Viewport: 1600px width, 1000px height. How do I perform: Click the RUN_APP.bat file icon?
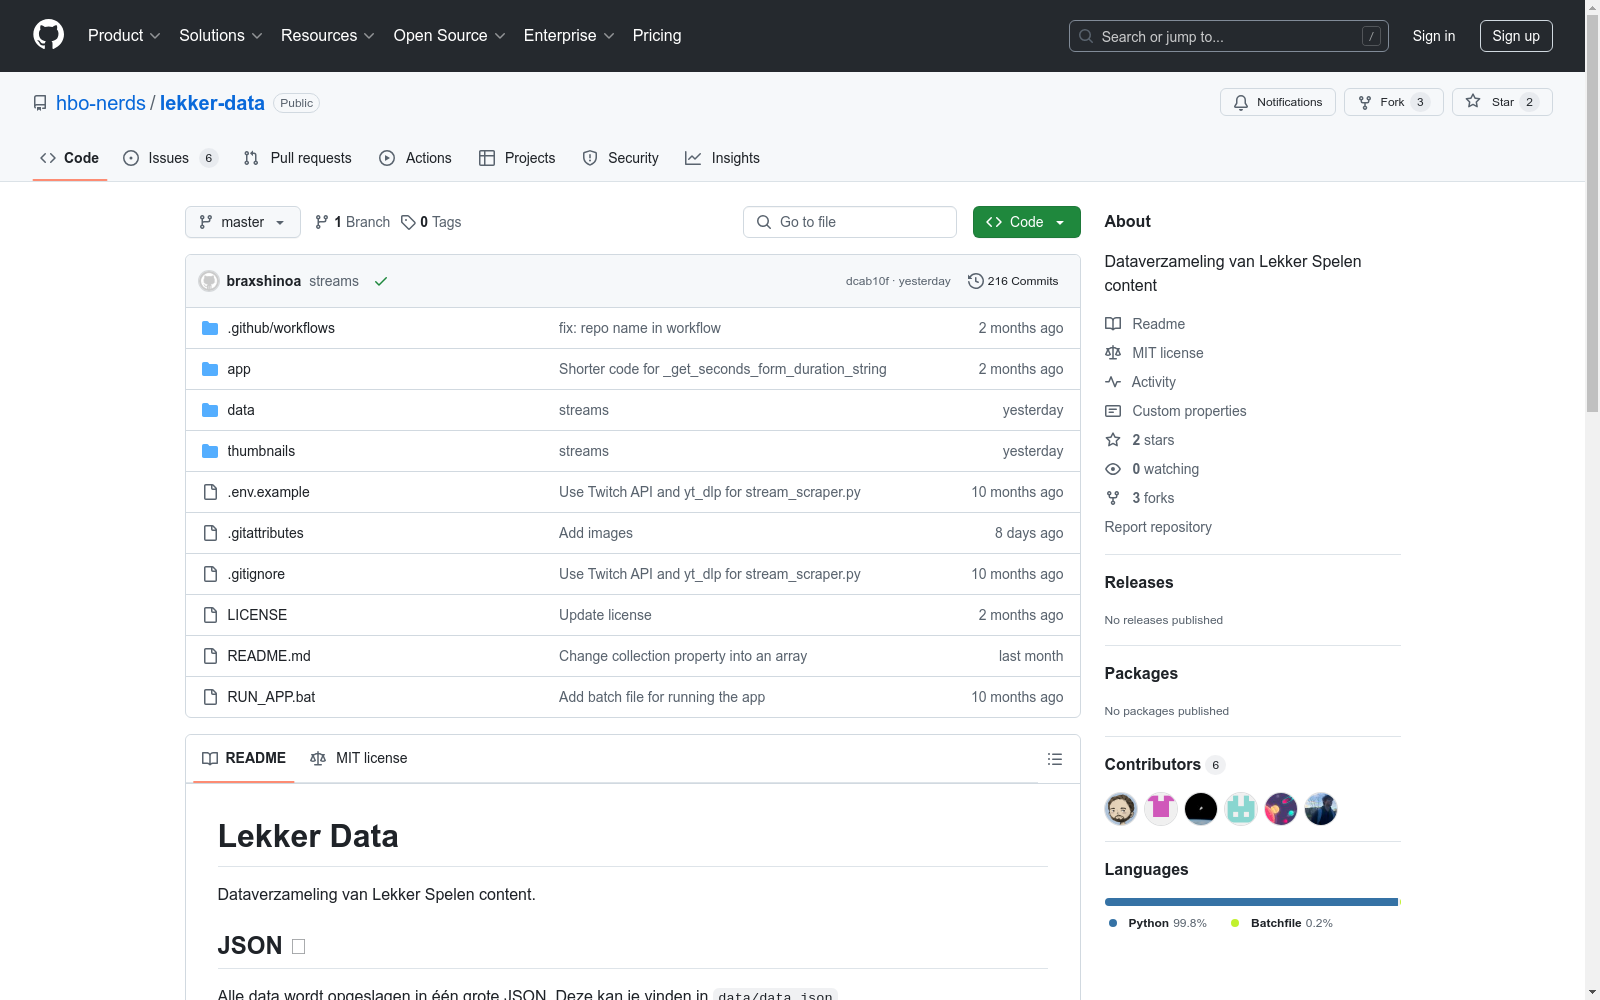[x=210, y=697]
